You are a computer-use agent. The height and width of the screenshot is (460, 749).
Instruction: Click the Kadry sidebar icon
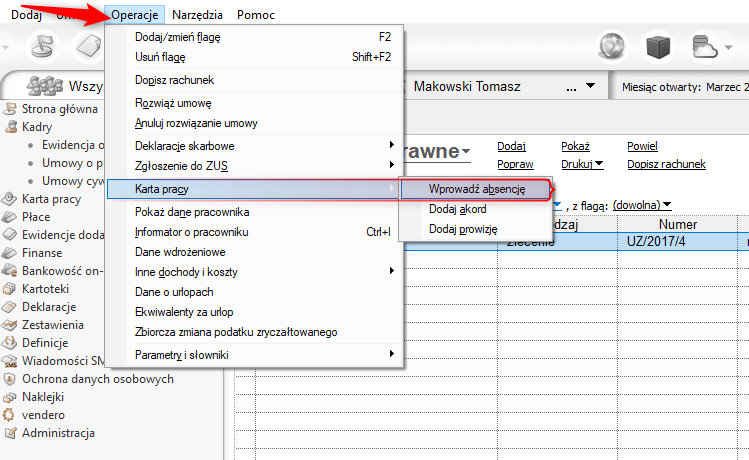tap(11, 127)
